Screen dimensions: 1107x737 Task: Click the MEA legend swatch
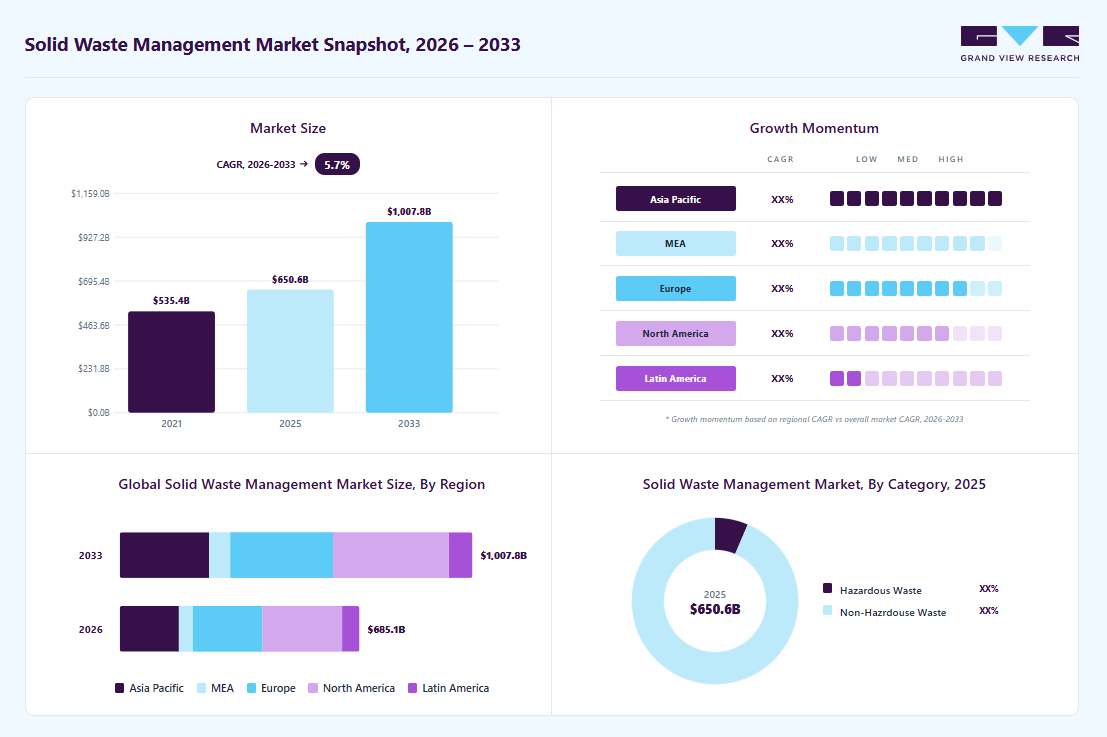tap(201, 688)
